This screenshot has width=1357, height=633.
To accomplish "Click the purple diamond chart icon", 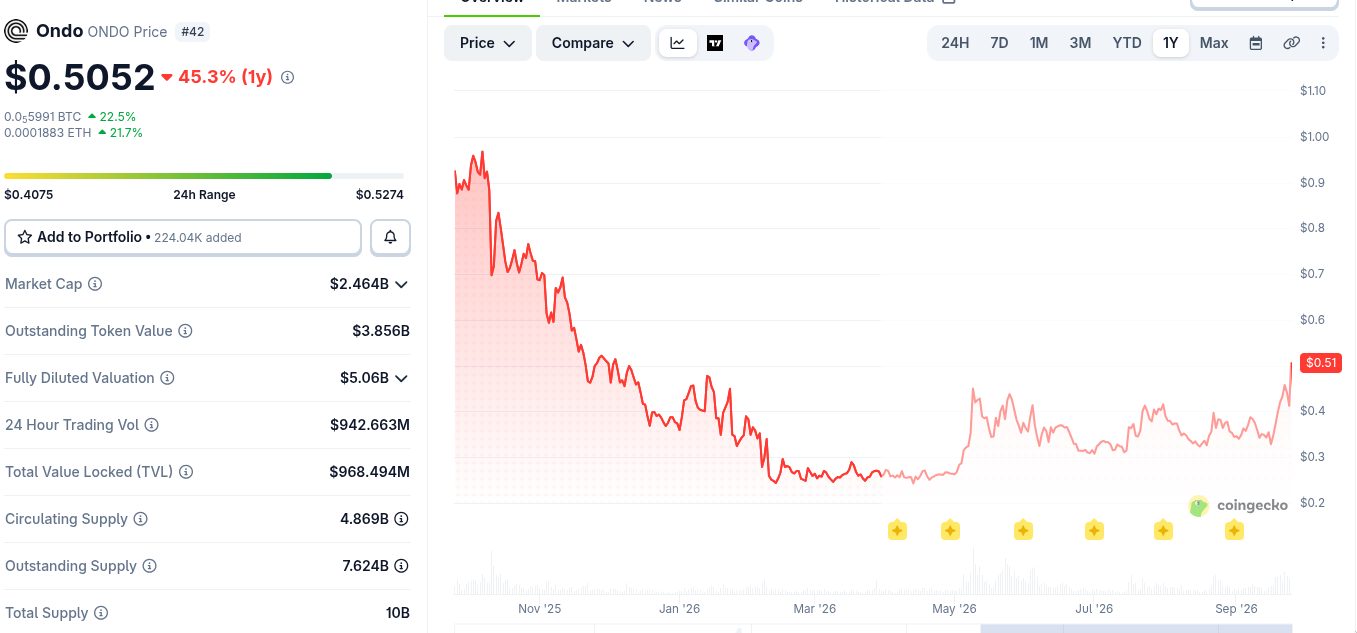I will (752, 43).
